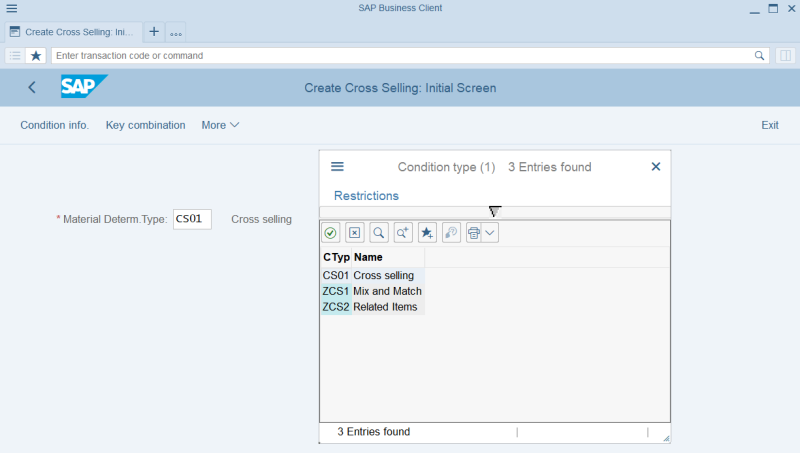Click the Print icon in dialog toolbar

click(474, 233)
